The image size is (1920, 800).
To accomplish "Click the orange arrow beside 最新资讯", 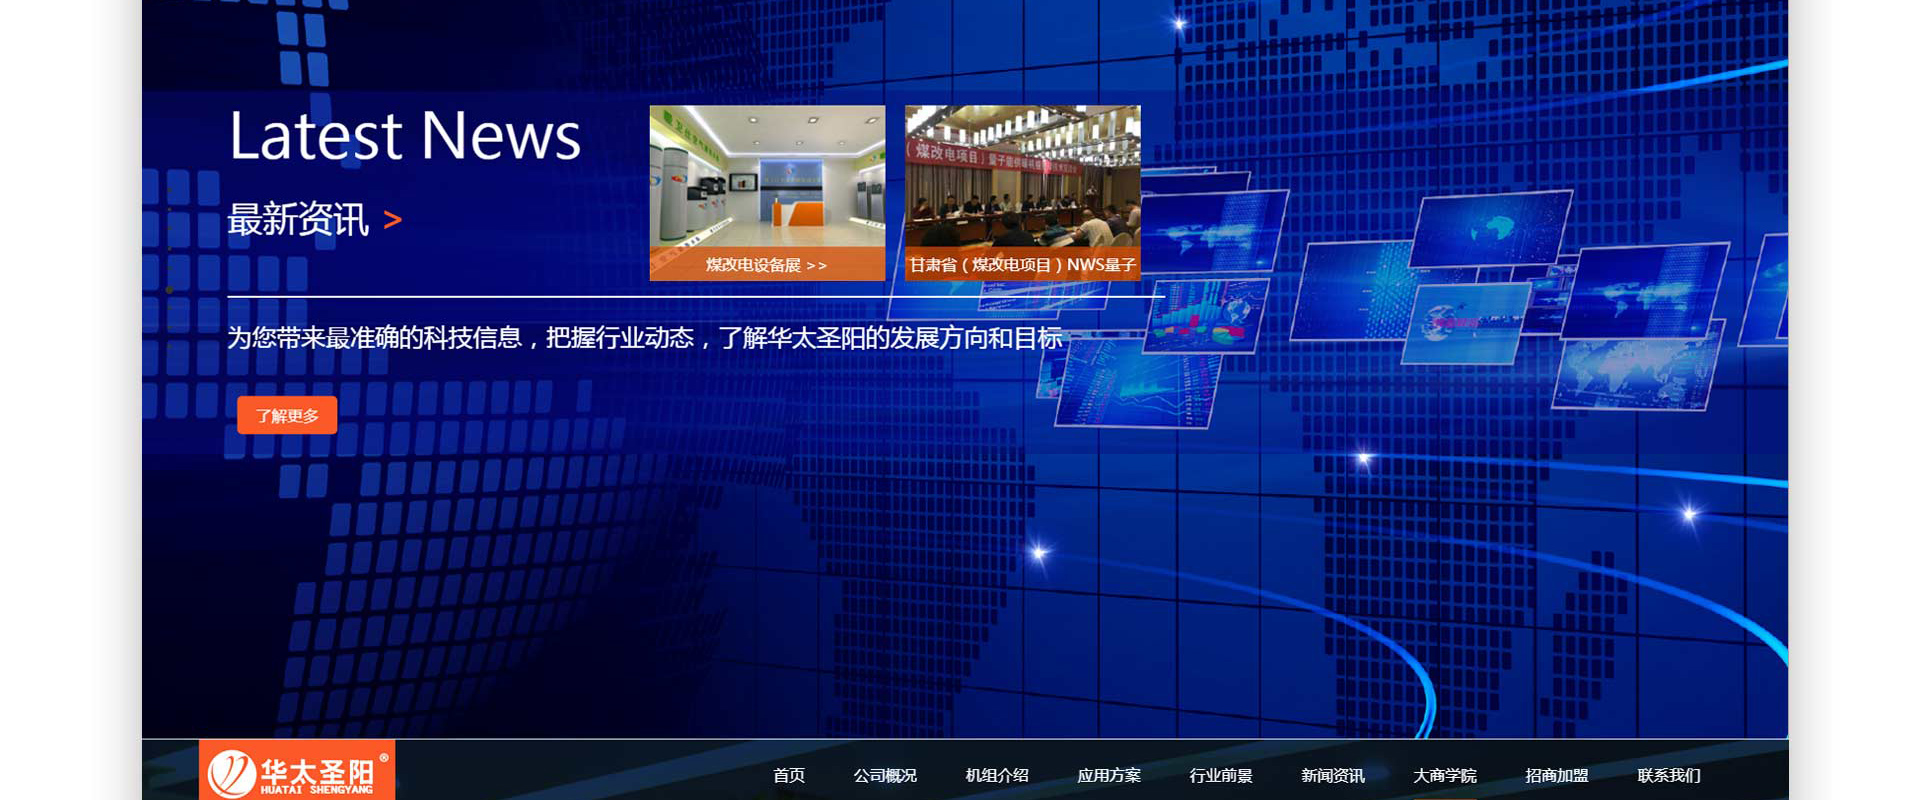I will tap(392, 220).
